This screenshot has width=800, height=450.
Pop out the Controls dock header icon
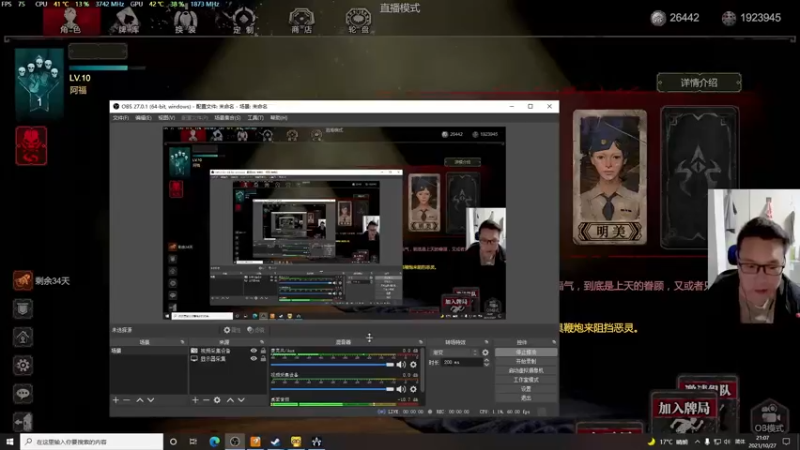click(554, 342)
